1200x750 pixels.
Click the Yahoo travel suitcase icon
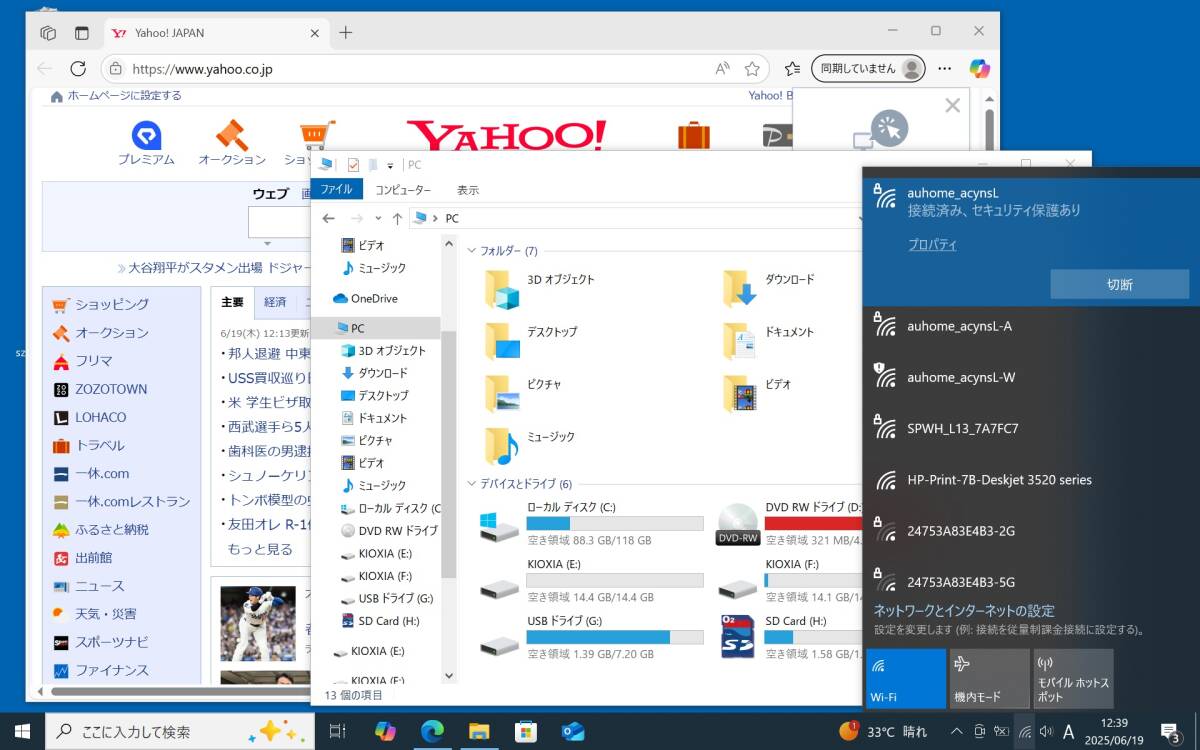[693, 136]
